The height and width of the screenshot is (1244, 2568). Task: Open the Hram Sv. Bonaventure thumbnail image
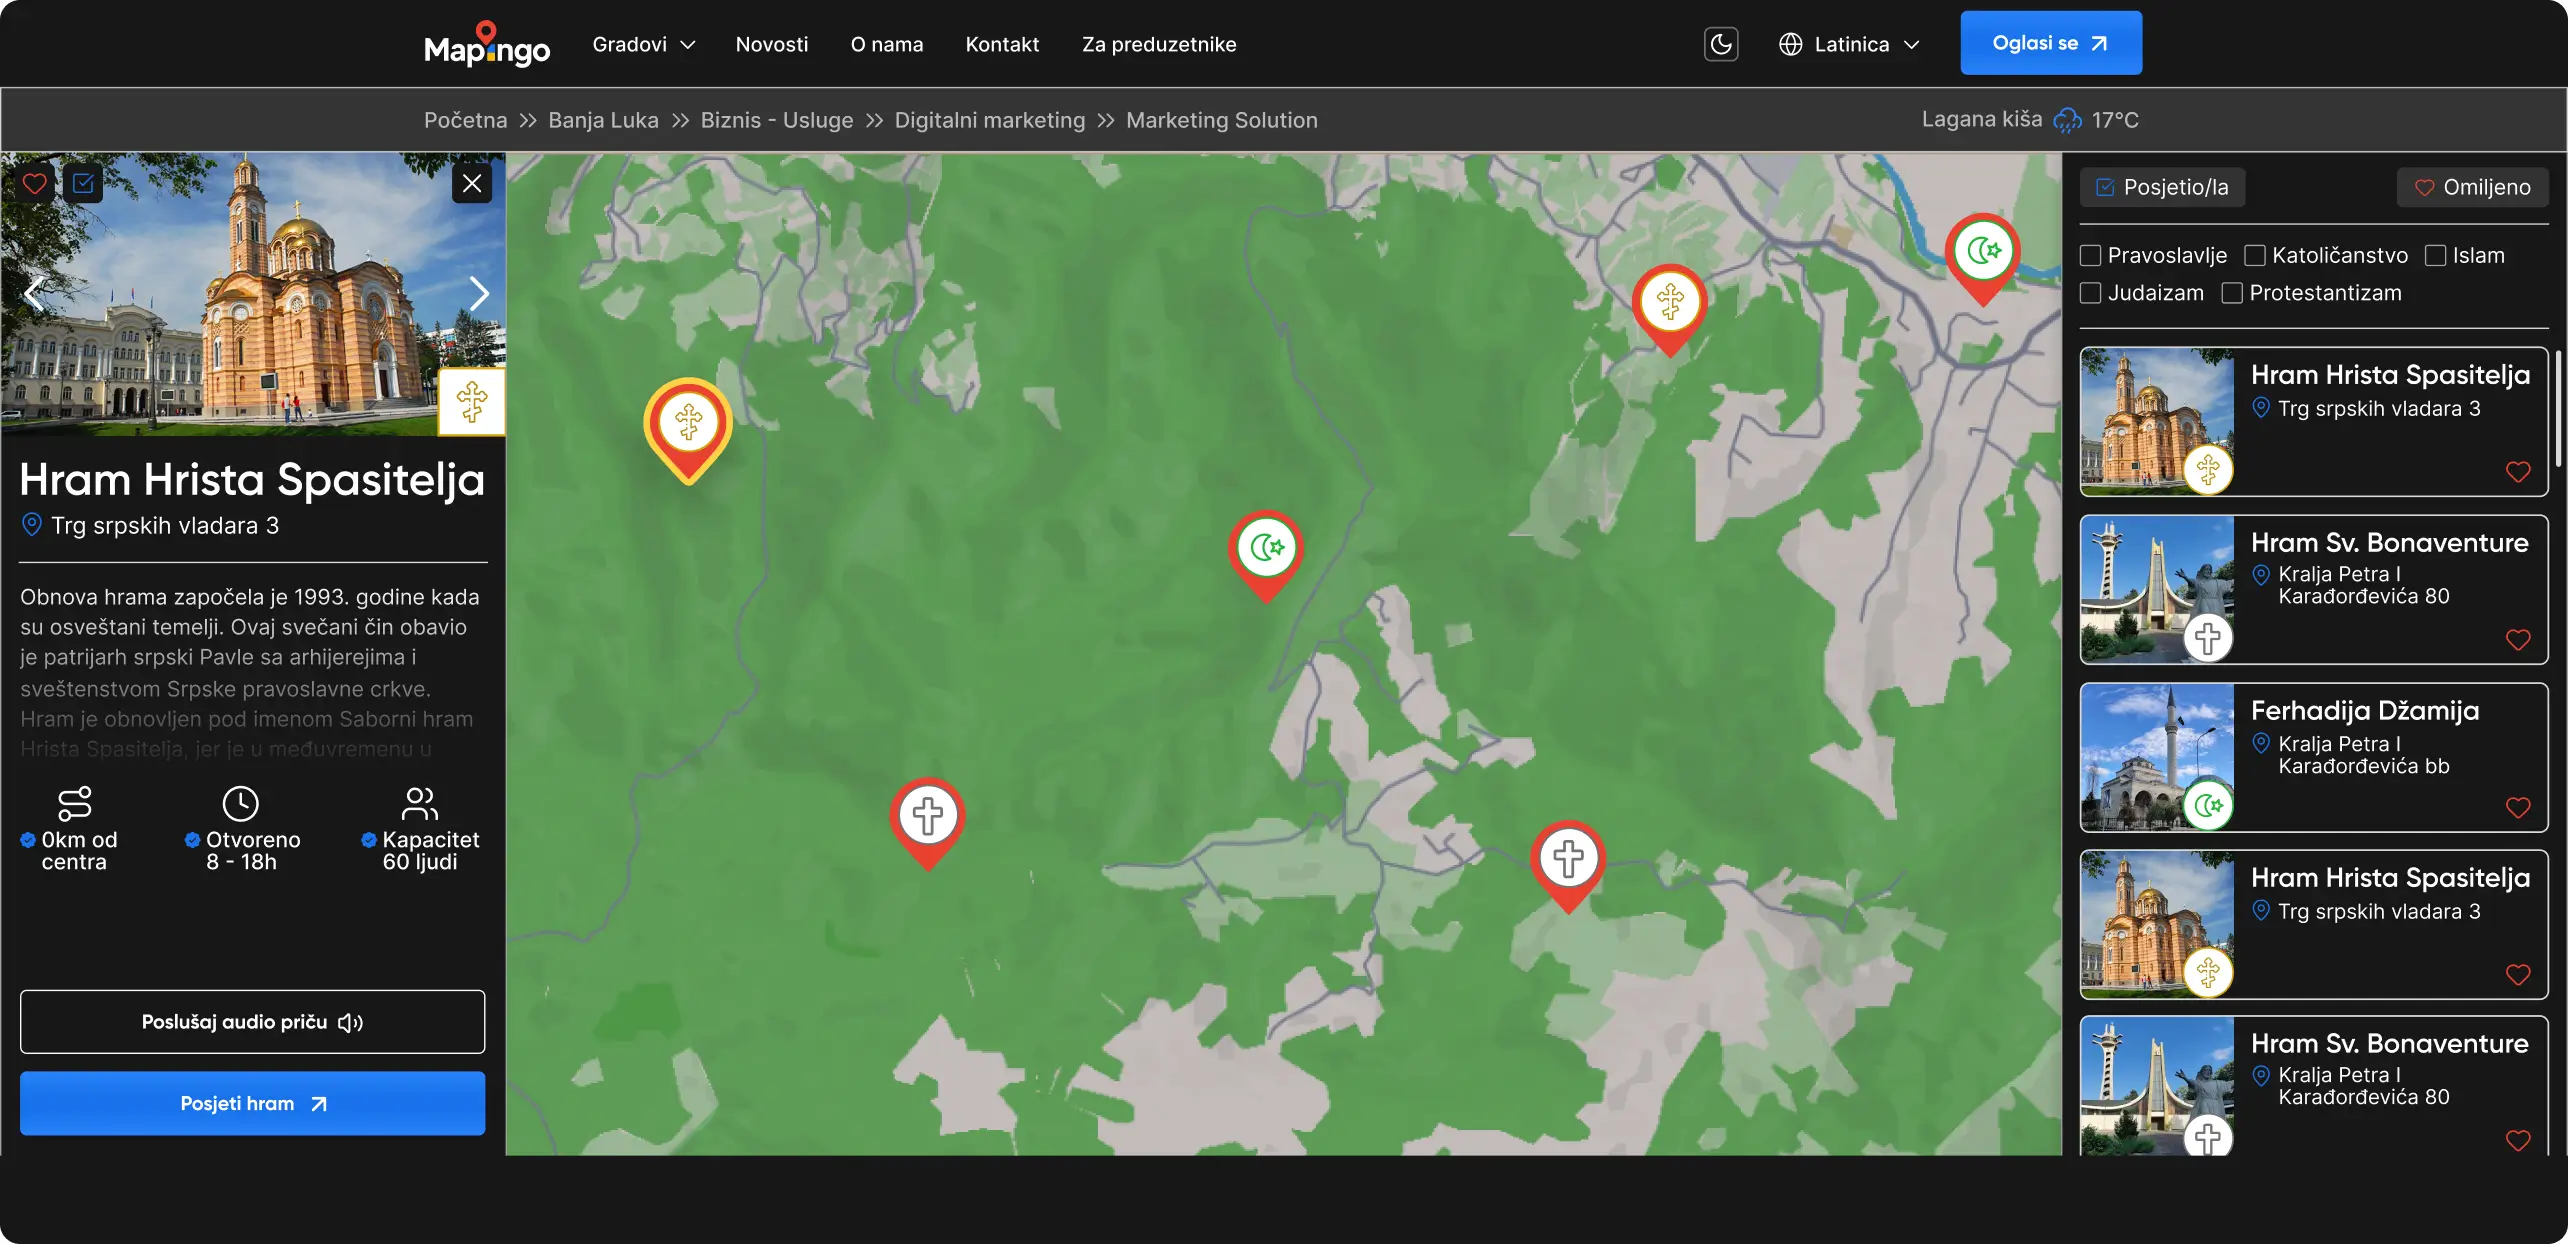click(x=2156, y=590)
